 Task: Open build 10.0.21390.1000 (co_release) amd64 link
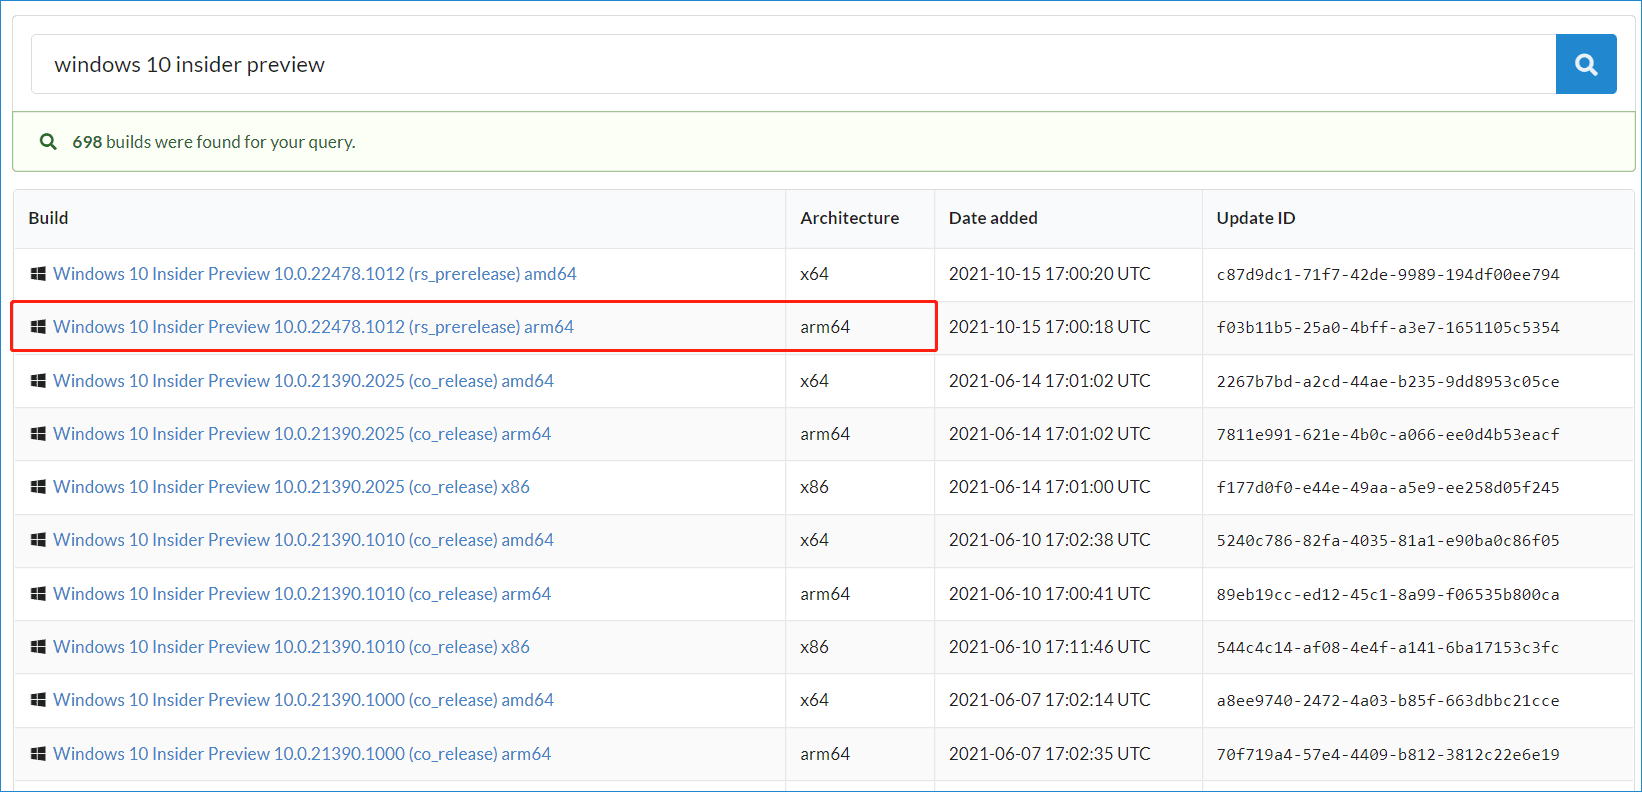pyautogui.click(x=303, y=700)
